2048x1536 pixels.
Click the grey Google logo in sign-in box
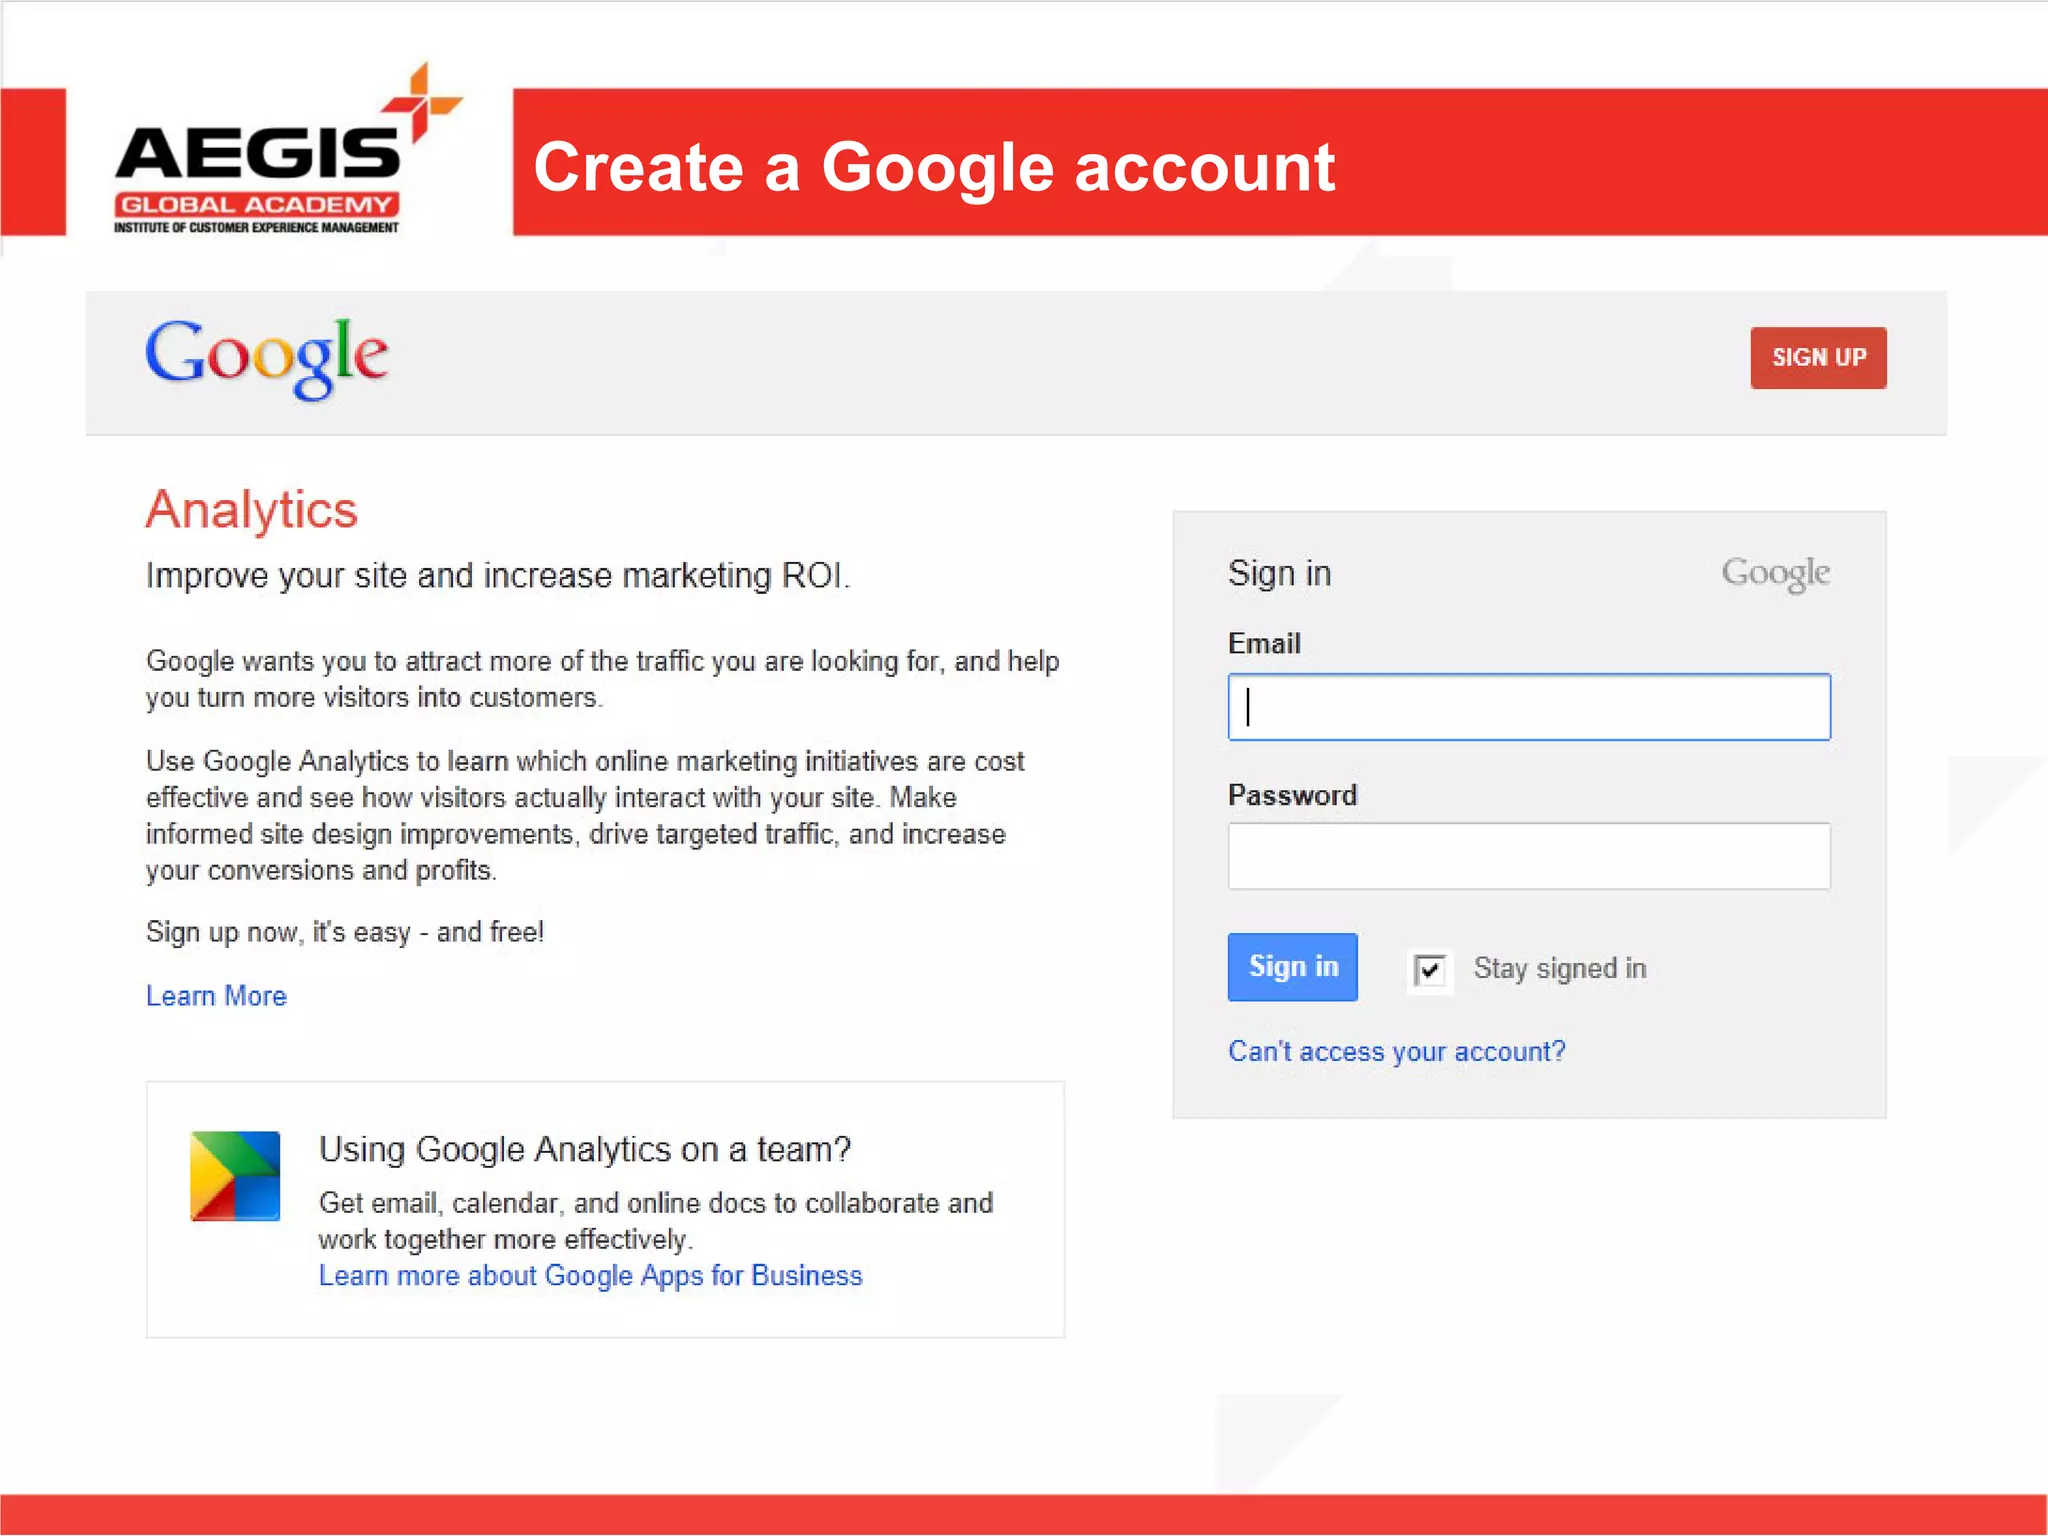(1775, 574)
